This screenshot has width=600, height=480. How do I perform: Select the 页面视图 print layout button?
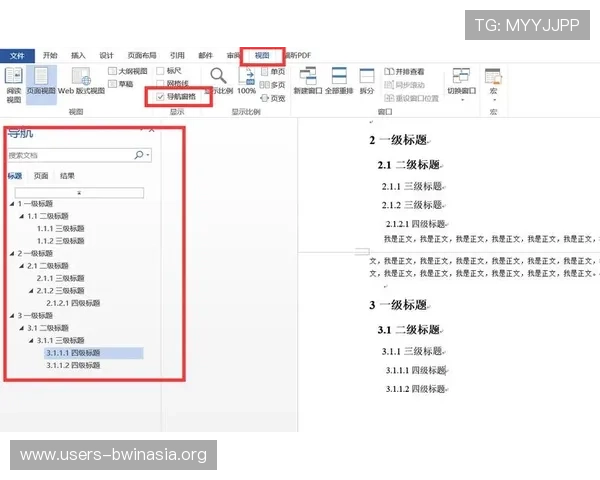(41, 85)
